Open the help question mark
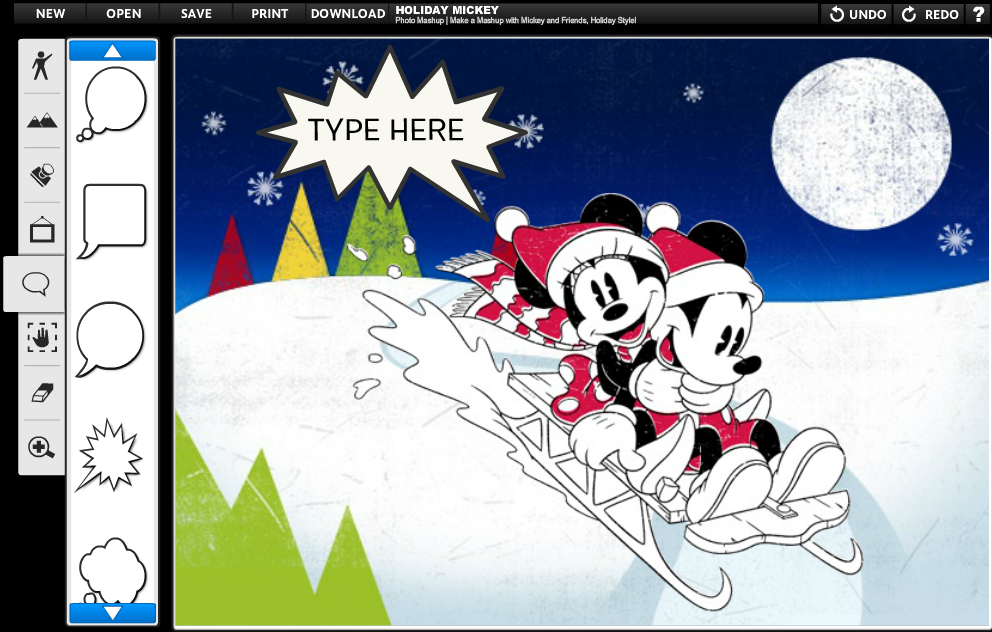Screen dimensions: 992x632 click(978, 14)
